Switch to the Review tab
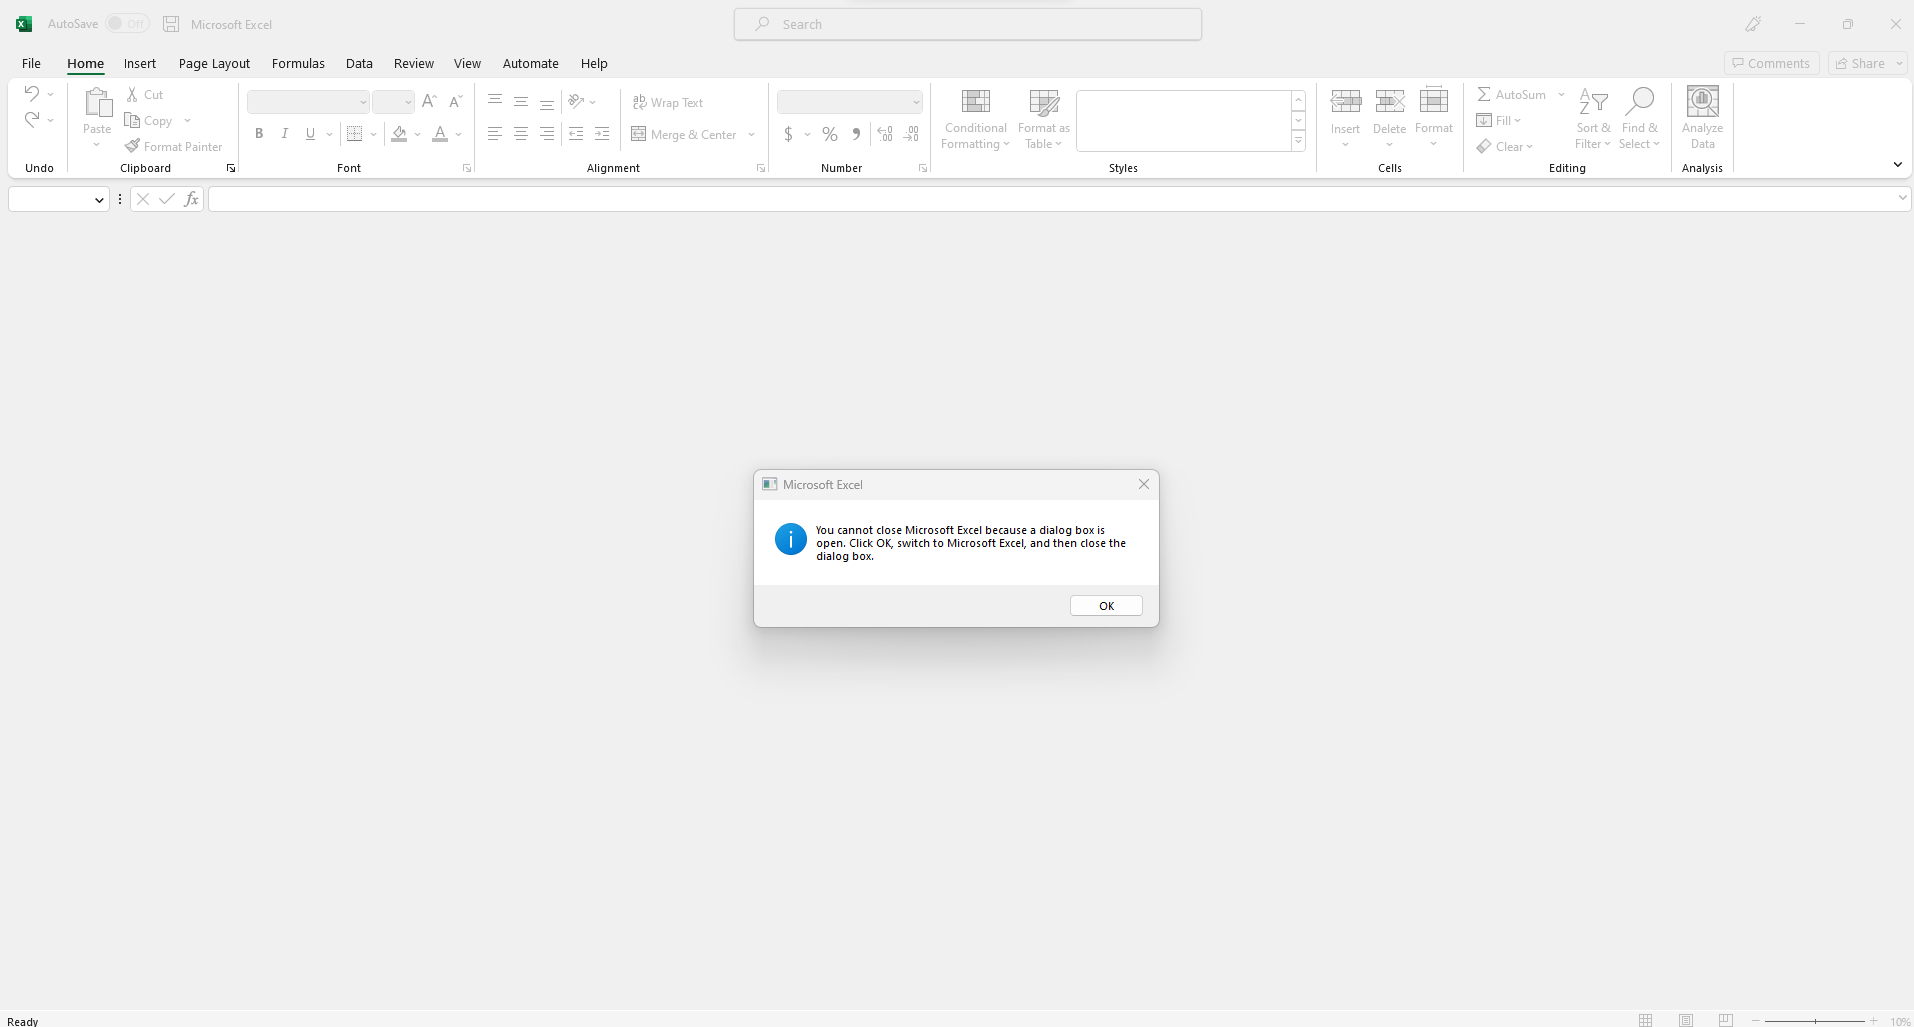Image resolution: width=1914 pixels, height=1027 pixels. 414,63
